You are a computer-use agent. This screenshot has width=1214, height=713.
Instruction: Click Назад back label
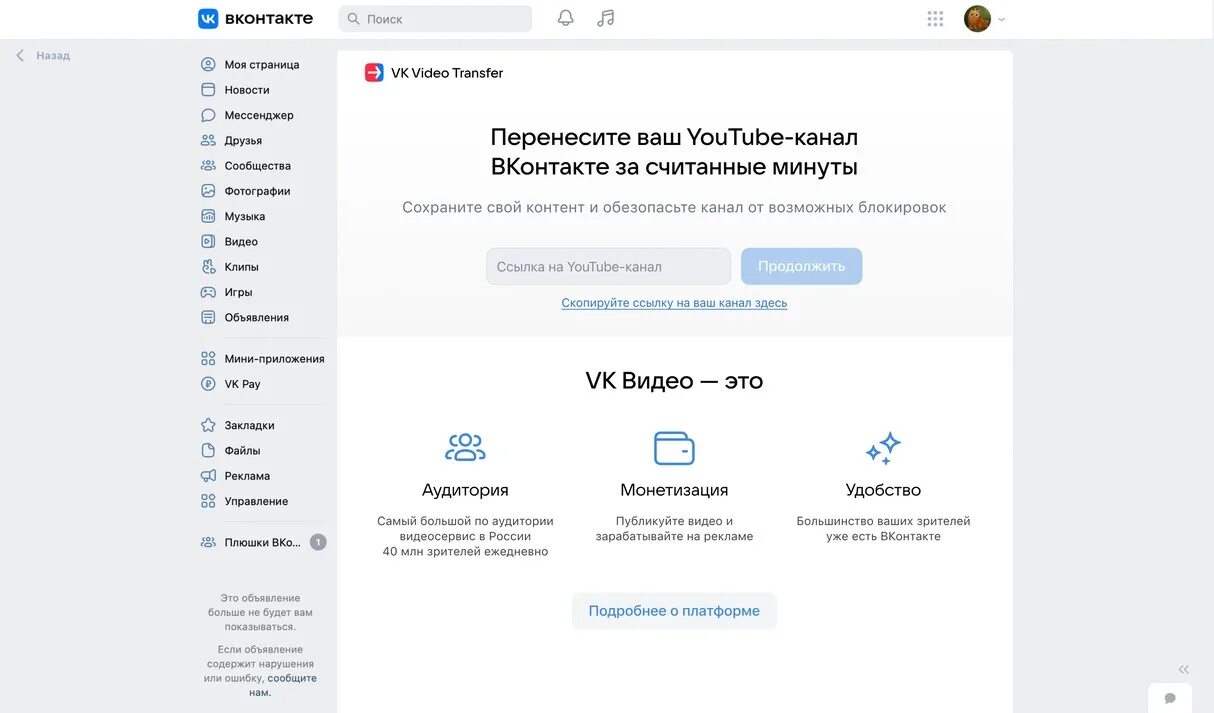click(x=53, y=56)
